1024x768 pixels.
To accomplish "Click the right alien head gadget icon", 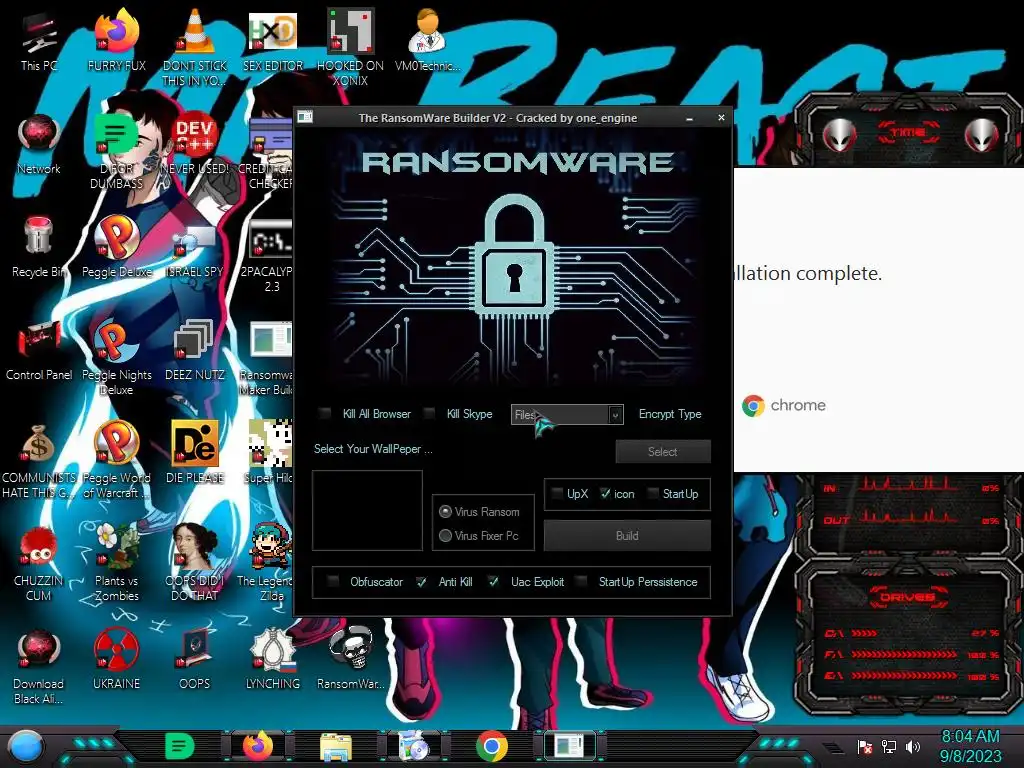I will pyautogui.click(x=982, y=135).
